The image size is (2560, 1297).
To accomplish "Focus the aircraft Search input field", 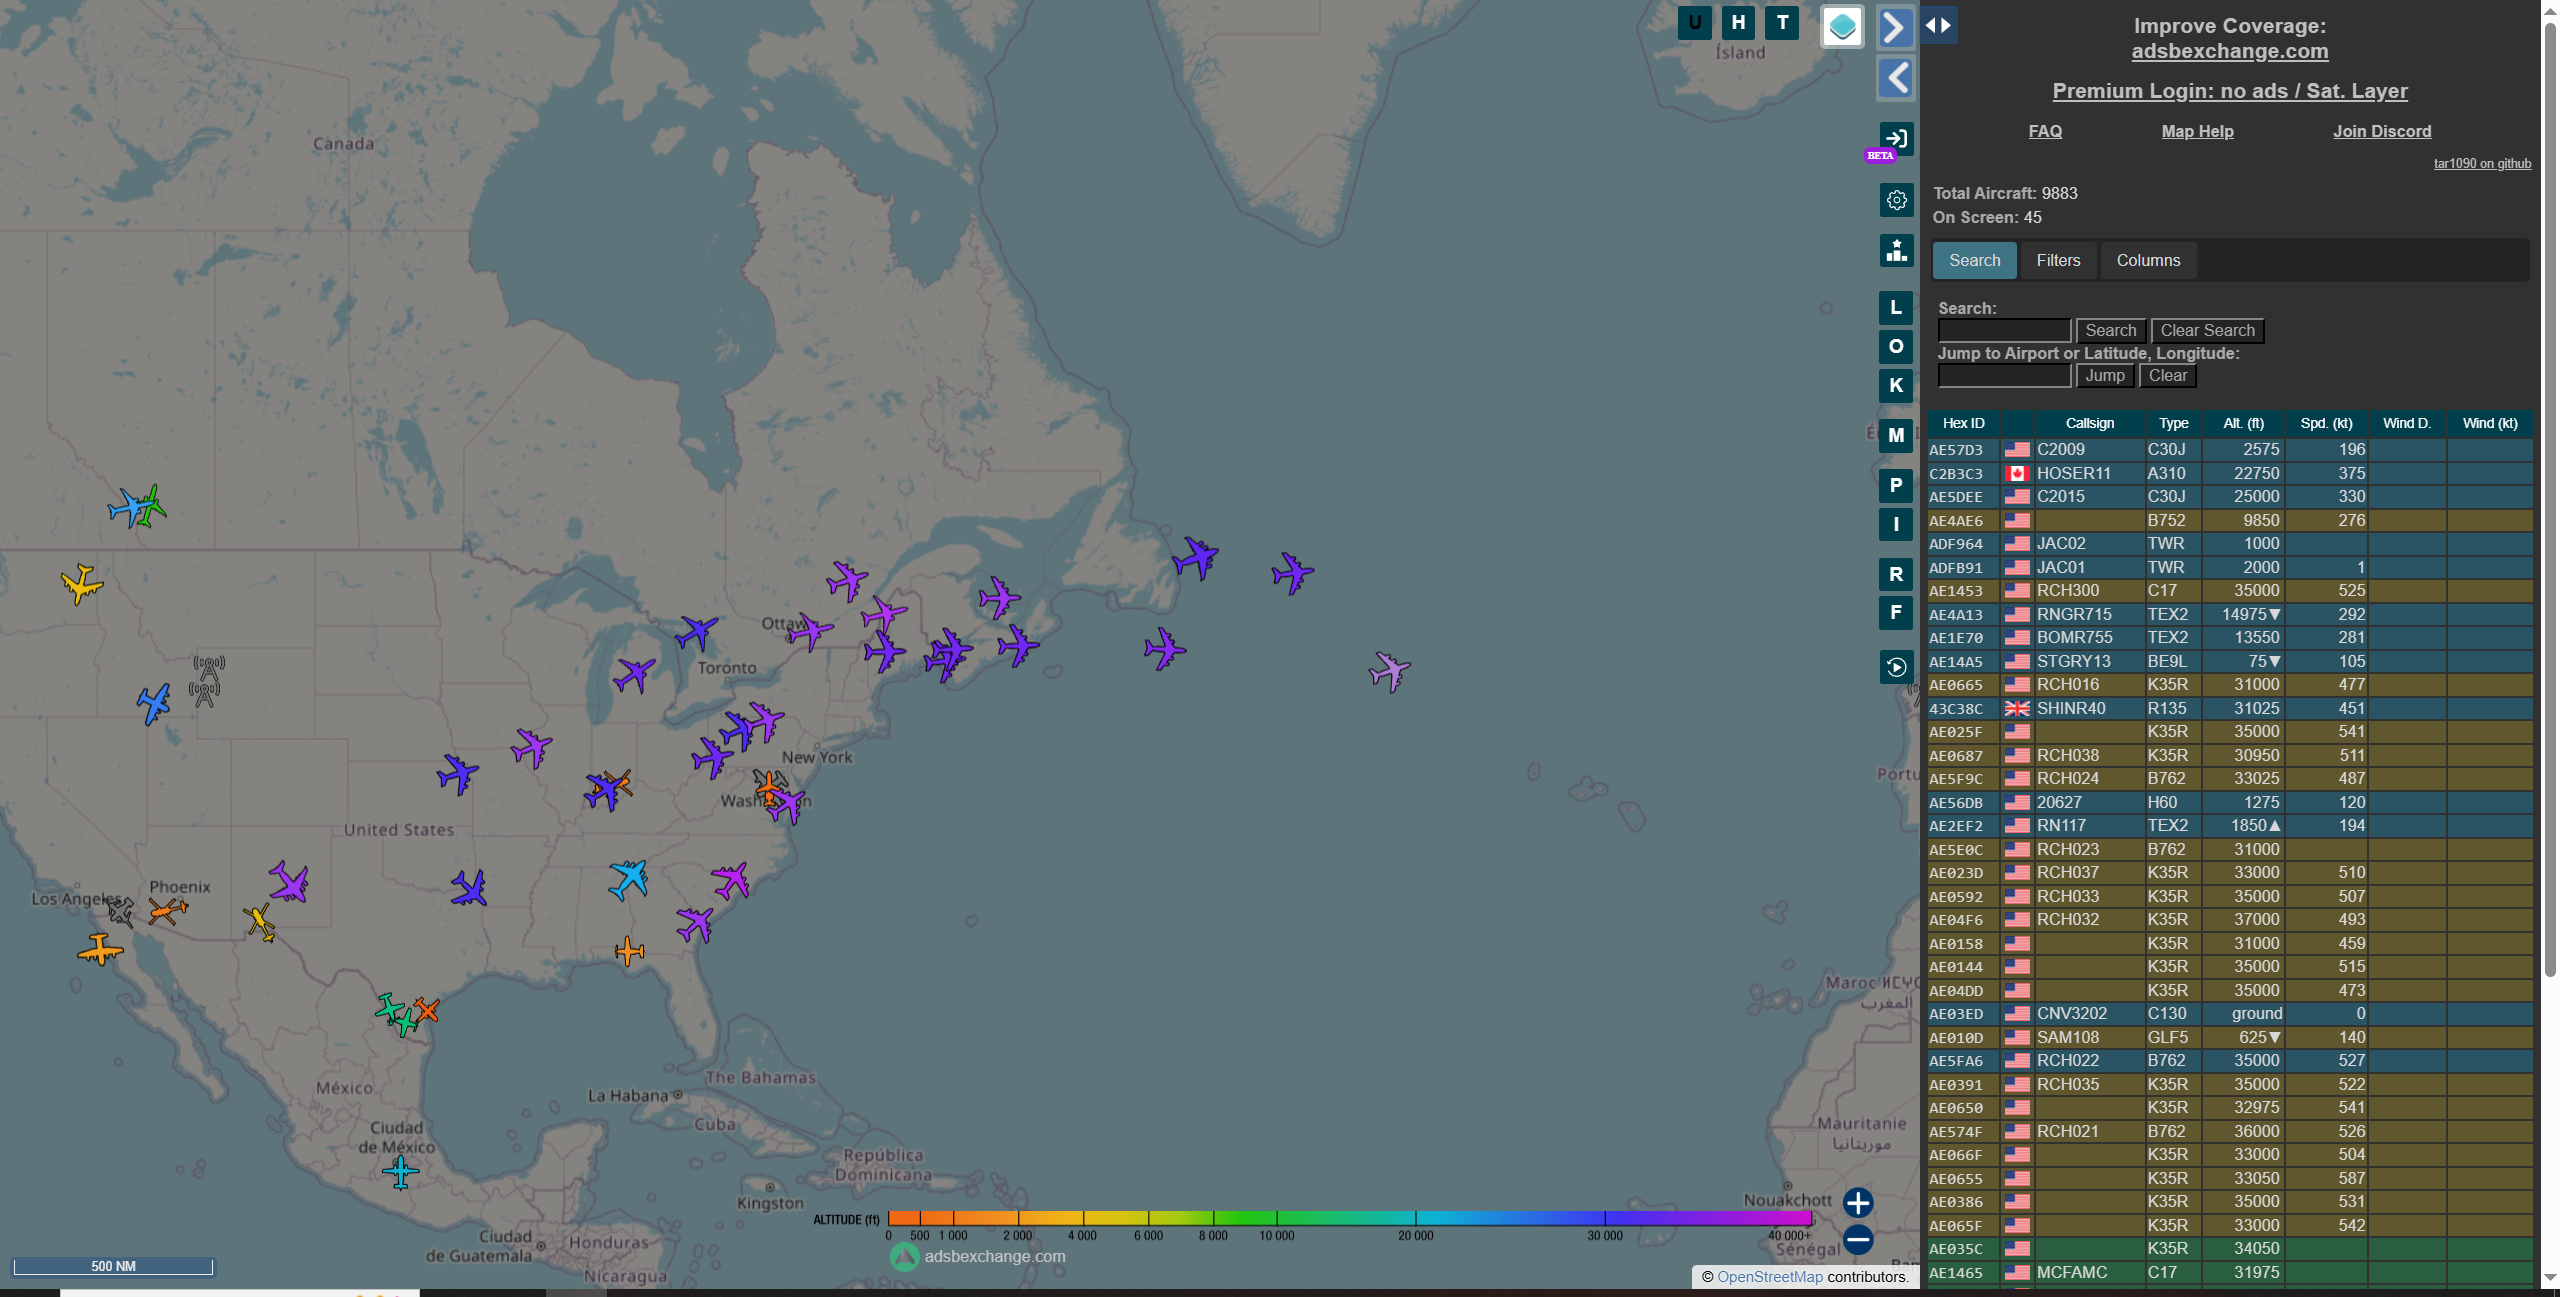I will pos(2004,331).
